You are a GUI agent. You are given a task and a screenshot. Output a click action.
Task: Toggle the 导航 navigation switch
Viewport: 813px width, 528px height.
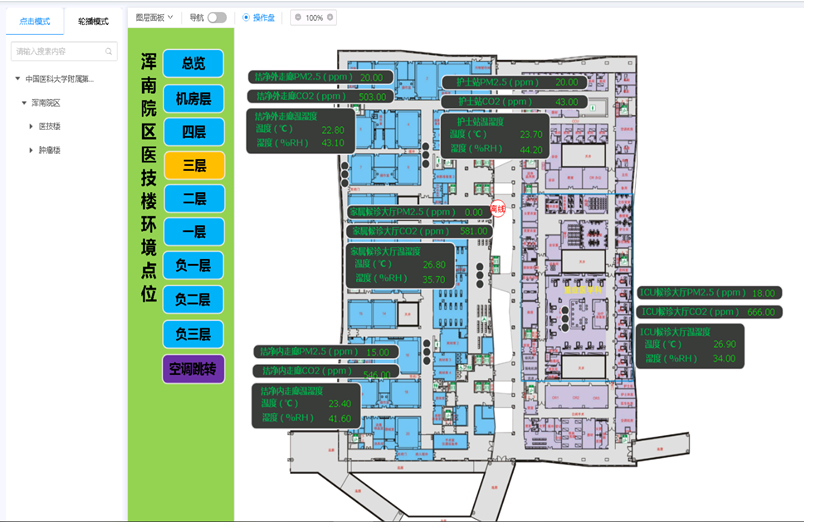click(x=216, y=18)
